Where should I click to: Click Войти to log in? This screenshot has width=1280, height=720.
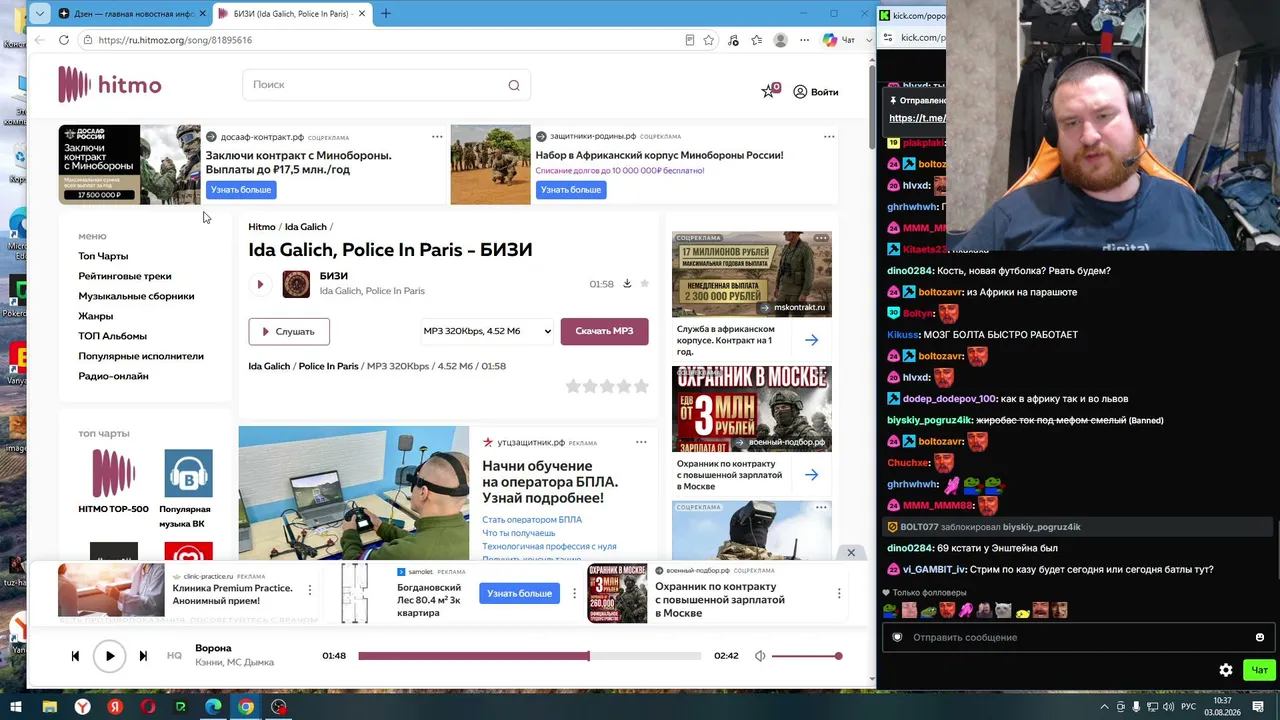click(x=816, y=92)
